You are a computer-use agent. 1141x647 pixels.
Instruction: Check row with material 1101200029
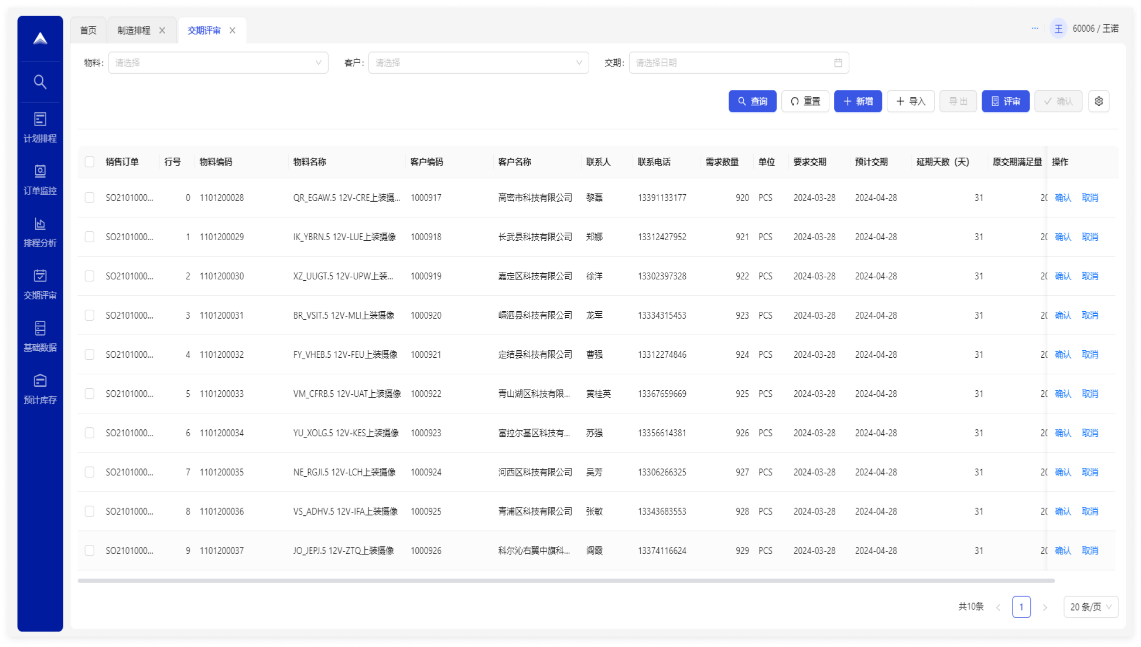[x=90, y=237]
